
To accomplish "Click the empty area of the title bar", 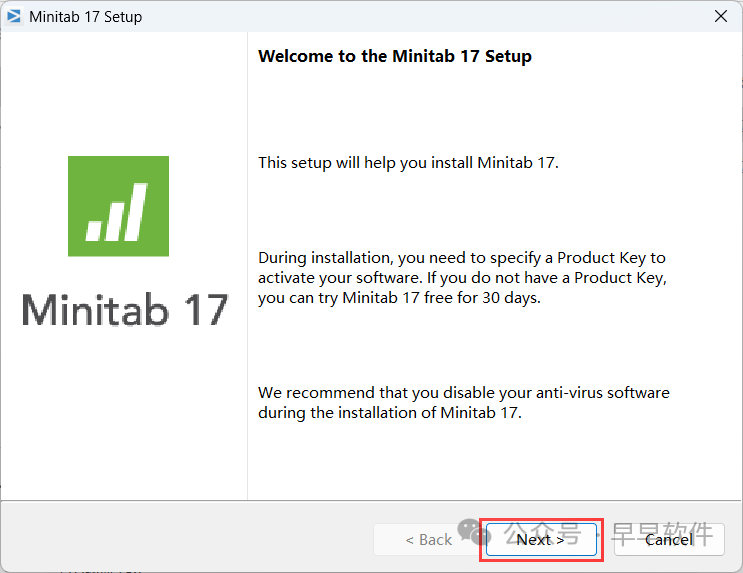I will pyautogui.click(x=400, y=16).
